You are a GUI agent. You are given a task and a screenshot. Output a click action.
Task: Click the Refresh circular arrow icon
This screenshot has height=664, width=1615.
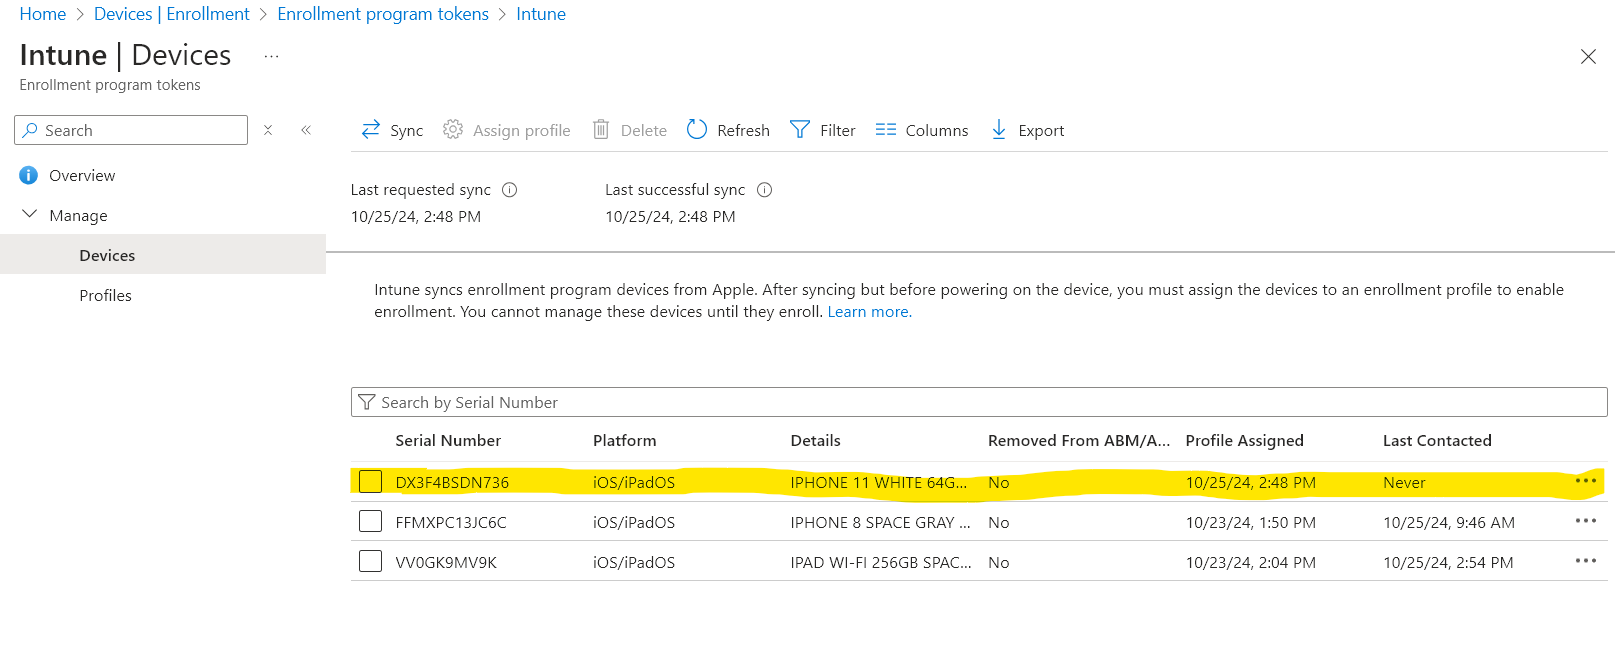697,130
